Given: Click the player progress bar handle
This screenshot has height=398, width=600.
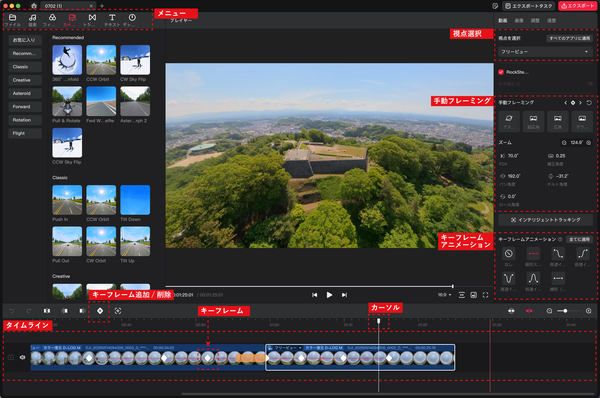Looking at the screenshot, I should (x=453, y=286).
